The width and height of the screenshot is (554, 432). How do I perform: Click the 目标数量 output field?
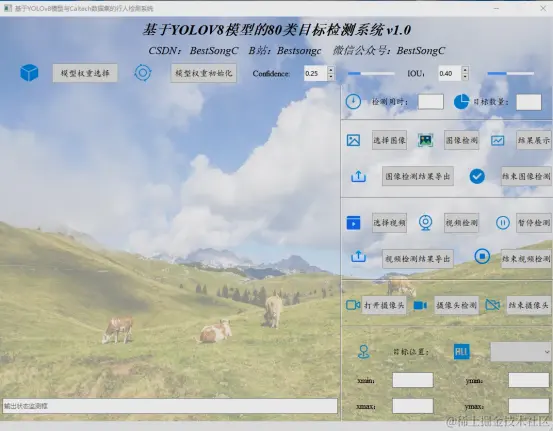click(529, 102)
